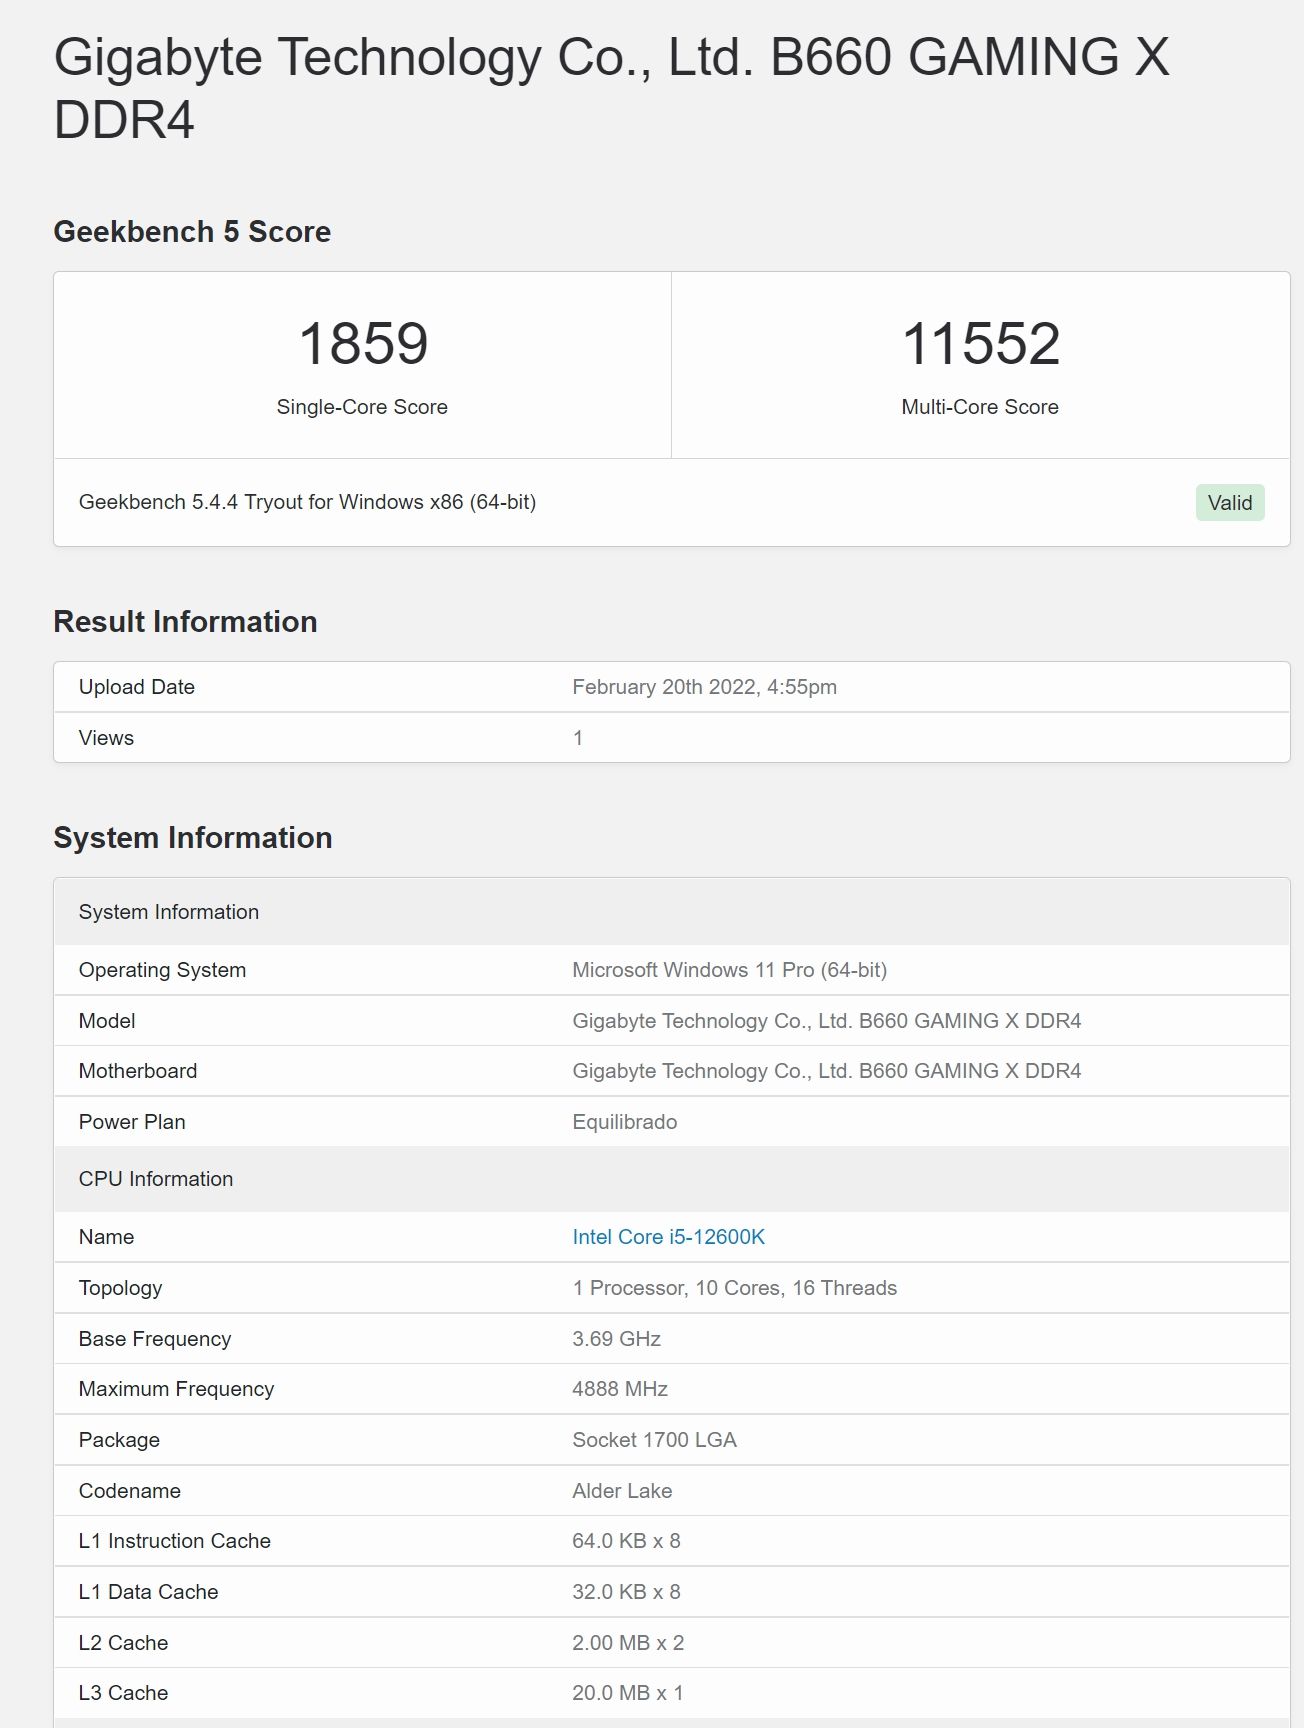Click the Motherboard row label

[138, 1071]
